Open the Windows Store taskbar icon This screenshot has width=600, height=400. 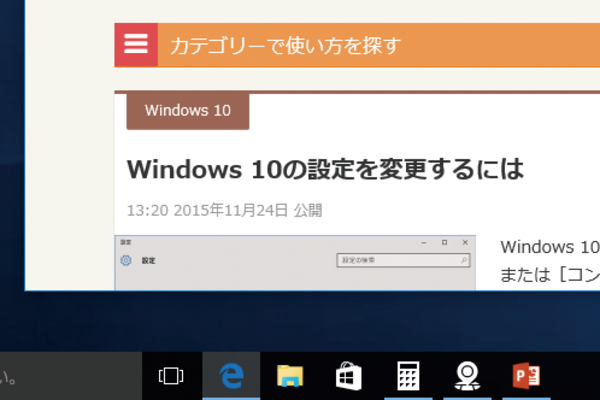(349, 376)
